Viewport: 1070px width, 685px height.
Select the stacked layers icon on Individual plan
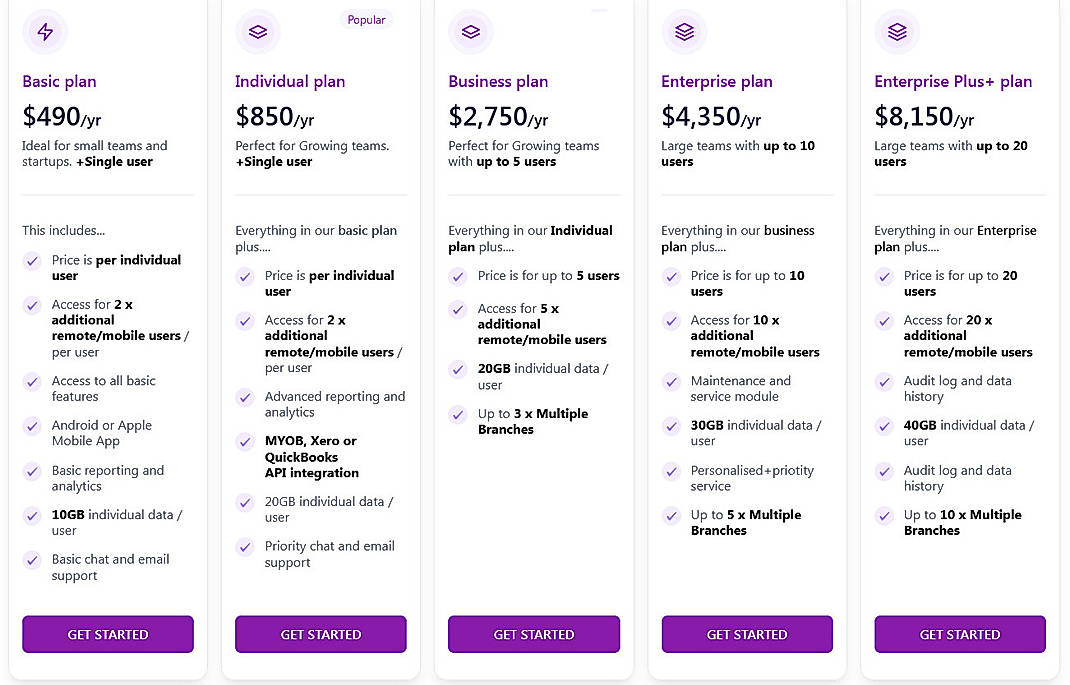pyautogui.click(x=258, y=32)
